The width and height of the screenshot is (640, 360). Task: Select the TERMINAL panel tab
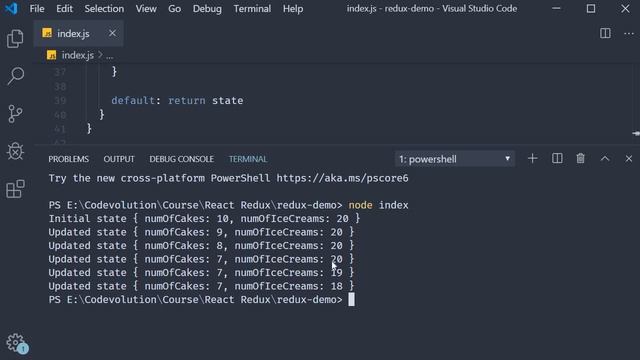click(x=248, y=159)
